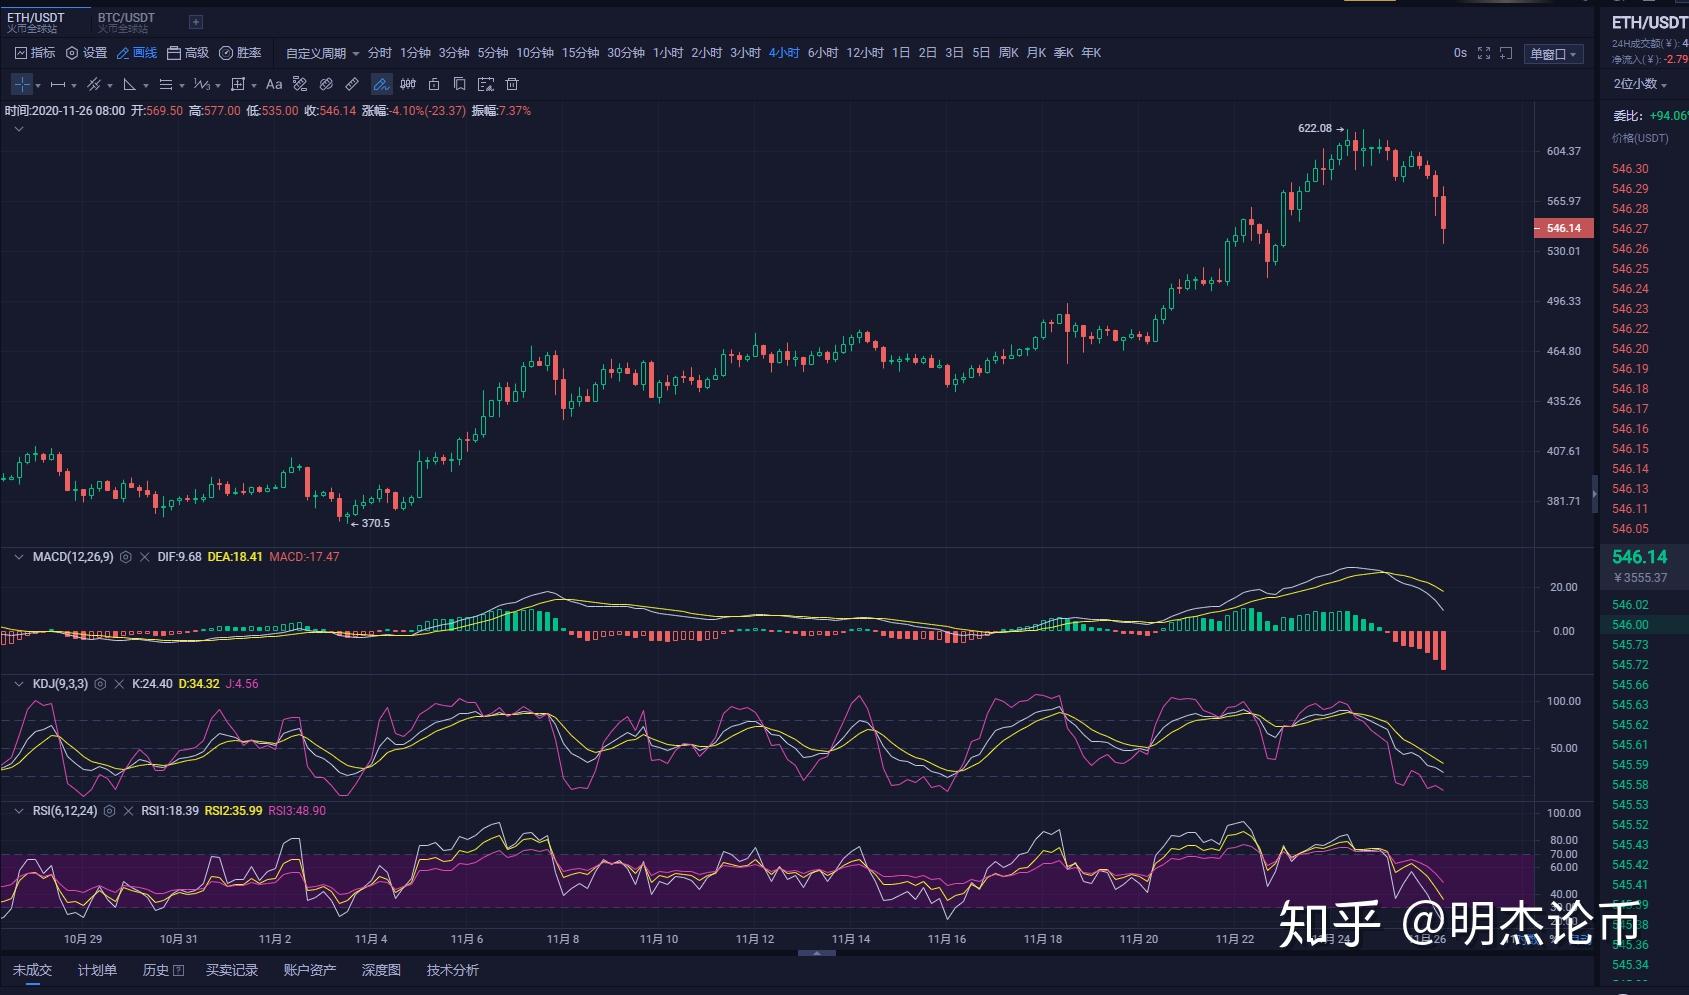Screen dimensions: 1689x995
Task: Expand the chevron below the time info line
Action: pyautogui.click(x=18, y=129)
